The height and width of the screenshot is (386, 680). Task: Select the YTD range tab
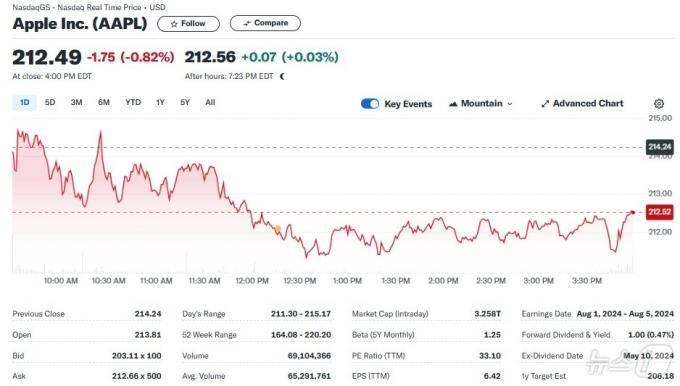[x=133, y=102]
